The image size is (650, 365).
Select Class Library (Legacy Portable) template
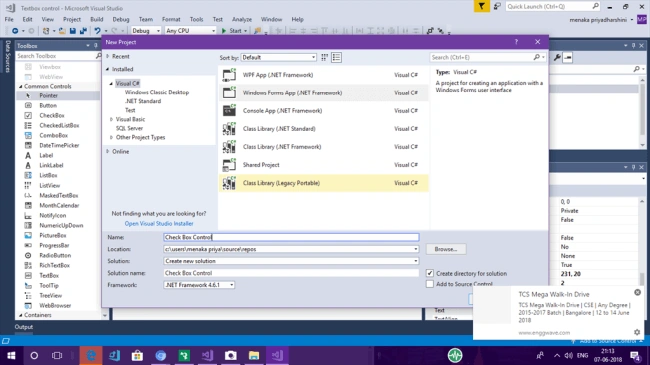(323, 183)
